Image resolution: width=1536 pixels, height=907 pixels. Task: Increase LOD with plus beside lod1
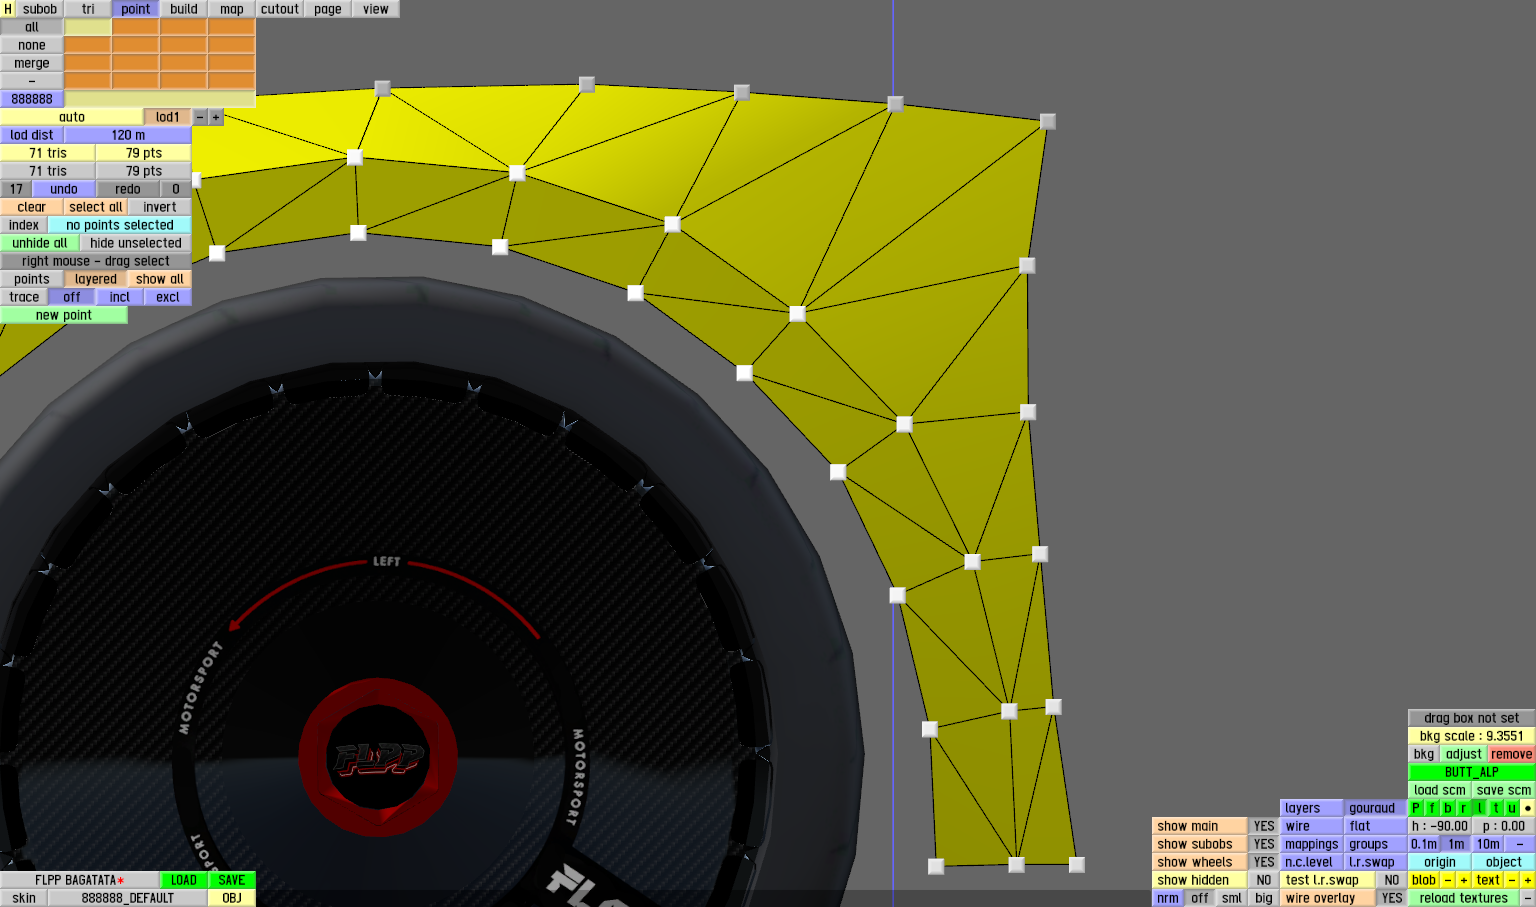pyautogui.click(x=216, y=117)
